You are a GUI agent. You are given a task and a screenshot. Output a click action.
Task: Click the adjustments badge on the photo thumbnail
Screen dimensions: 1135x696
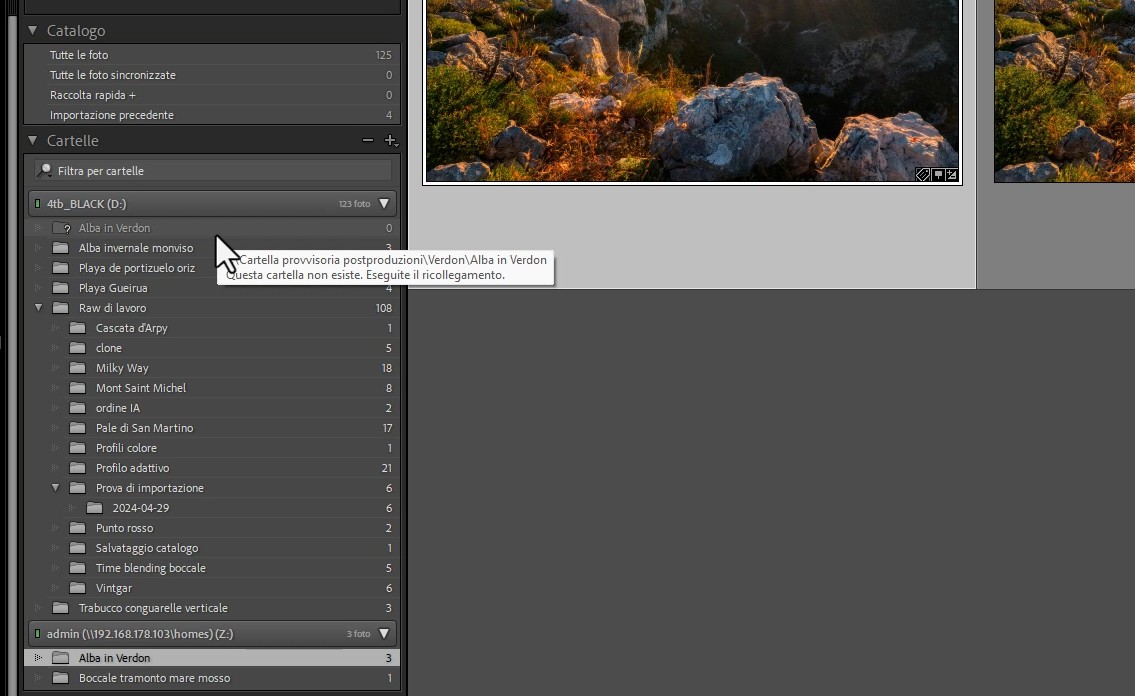click(951, 174)
